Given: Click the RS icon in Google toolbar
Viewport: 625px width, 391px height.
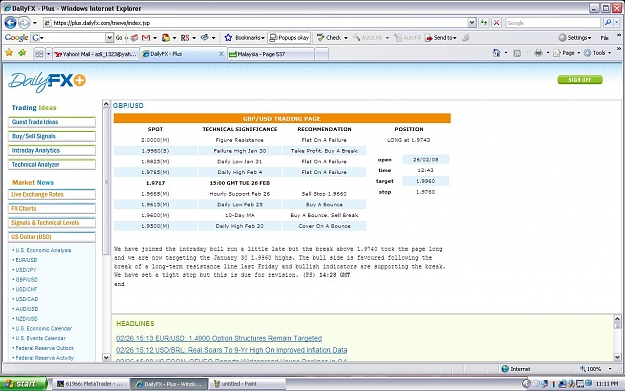Looking at the screenshot, I should pyautogui.click(x=185, y=38).
